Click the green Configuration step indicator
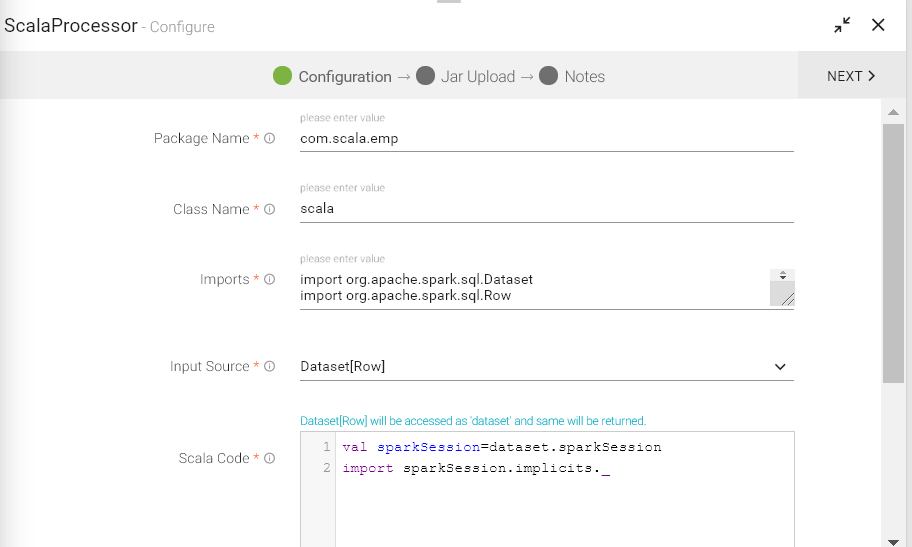The width and height of the screenshot is (912, 547). click(x=282, y=76)
